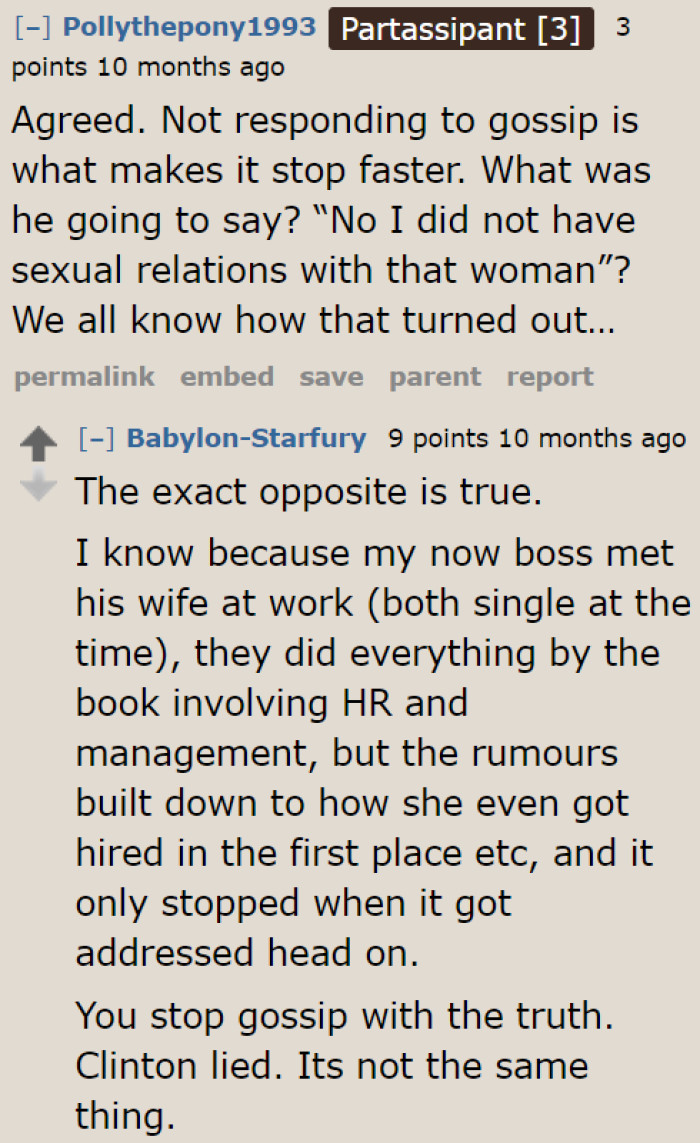Viewport: 700px width, 1143px height.
Task: Click the [–] bracket beside Babylon-Starfury
Action: (x=94, y=438)
